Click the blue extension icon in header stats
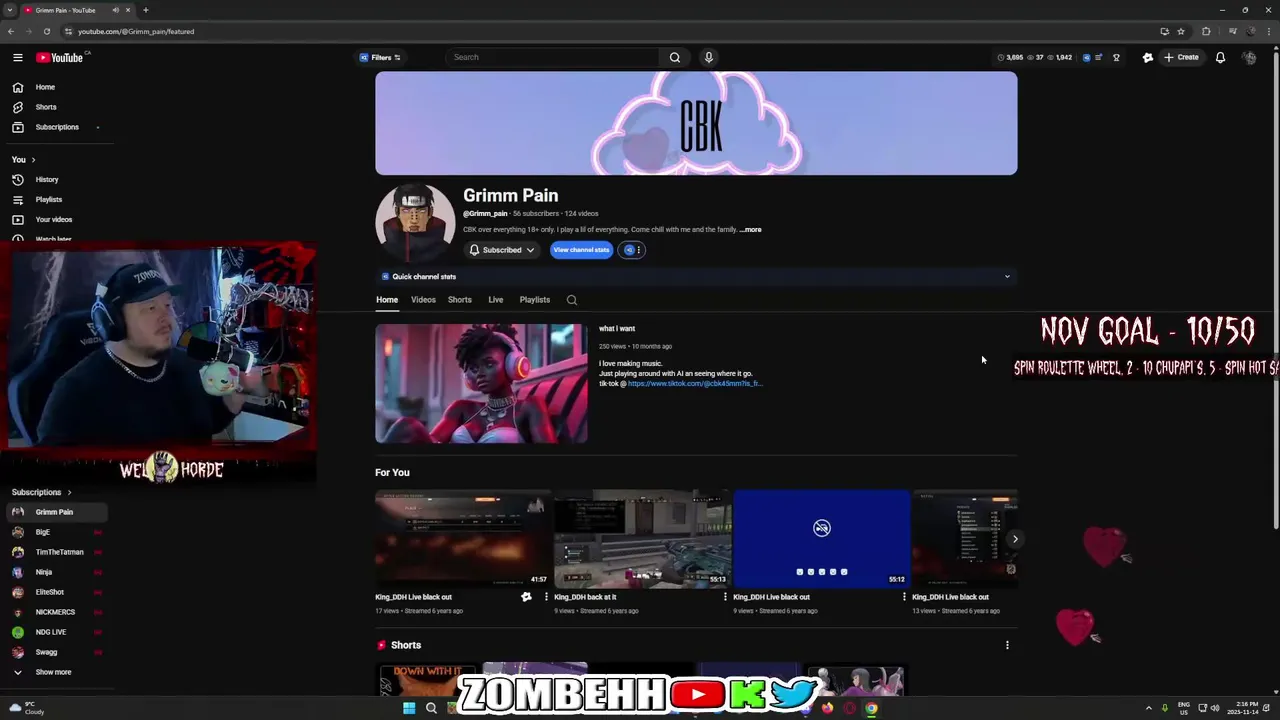This screenshot has width=1280, height=720. 1086,57
